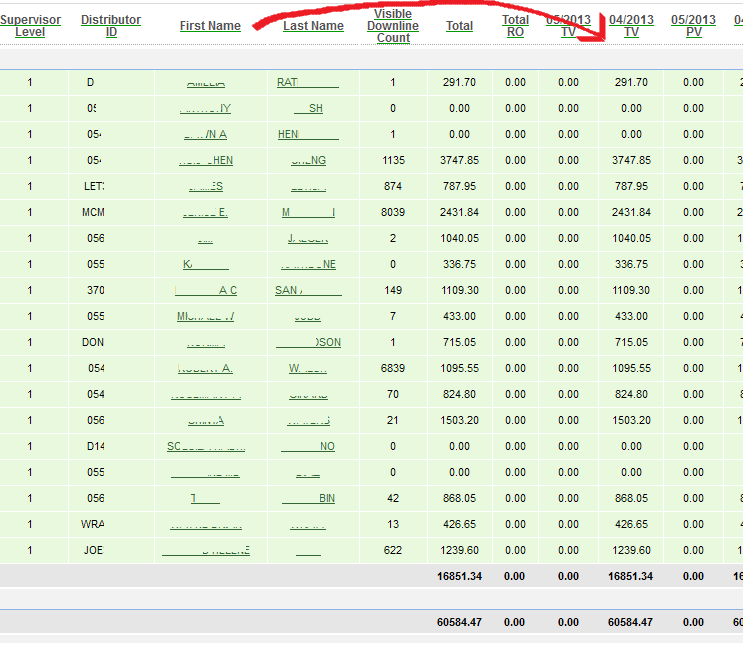This screenshot has height=653, width=744.
Task: Open last name link starting with RAT
Action: click(307, 83)
